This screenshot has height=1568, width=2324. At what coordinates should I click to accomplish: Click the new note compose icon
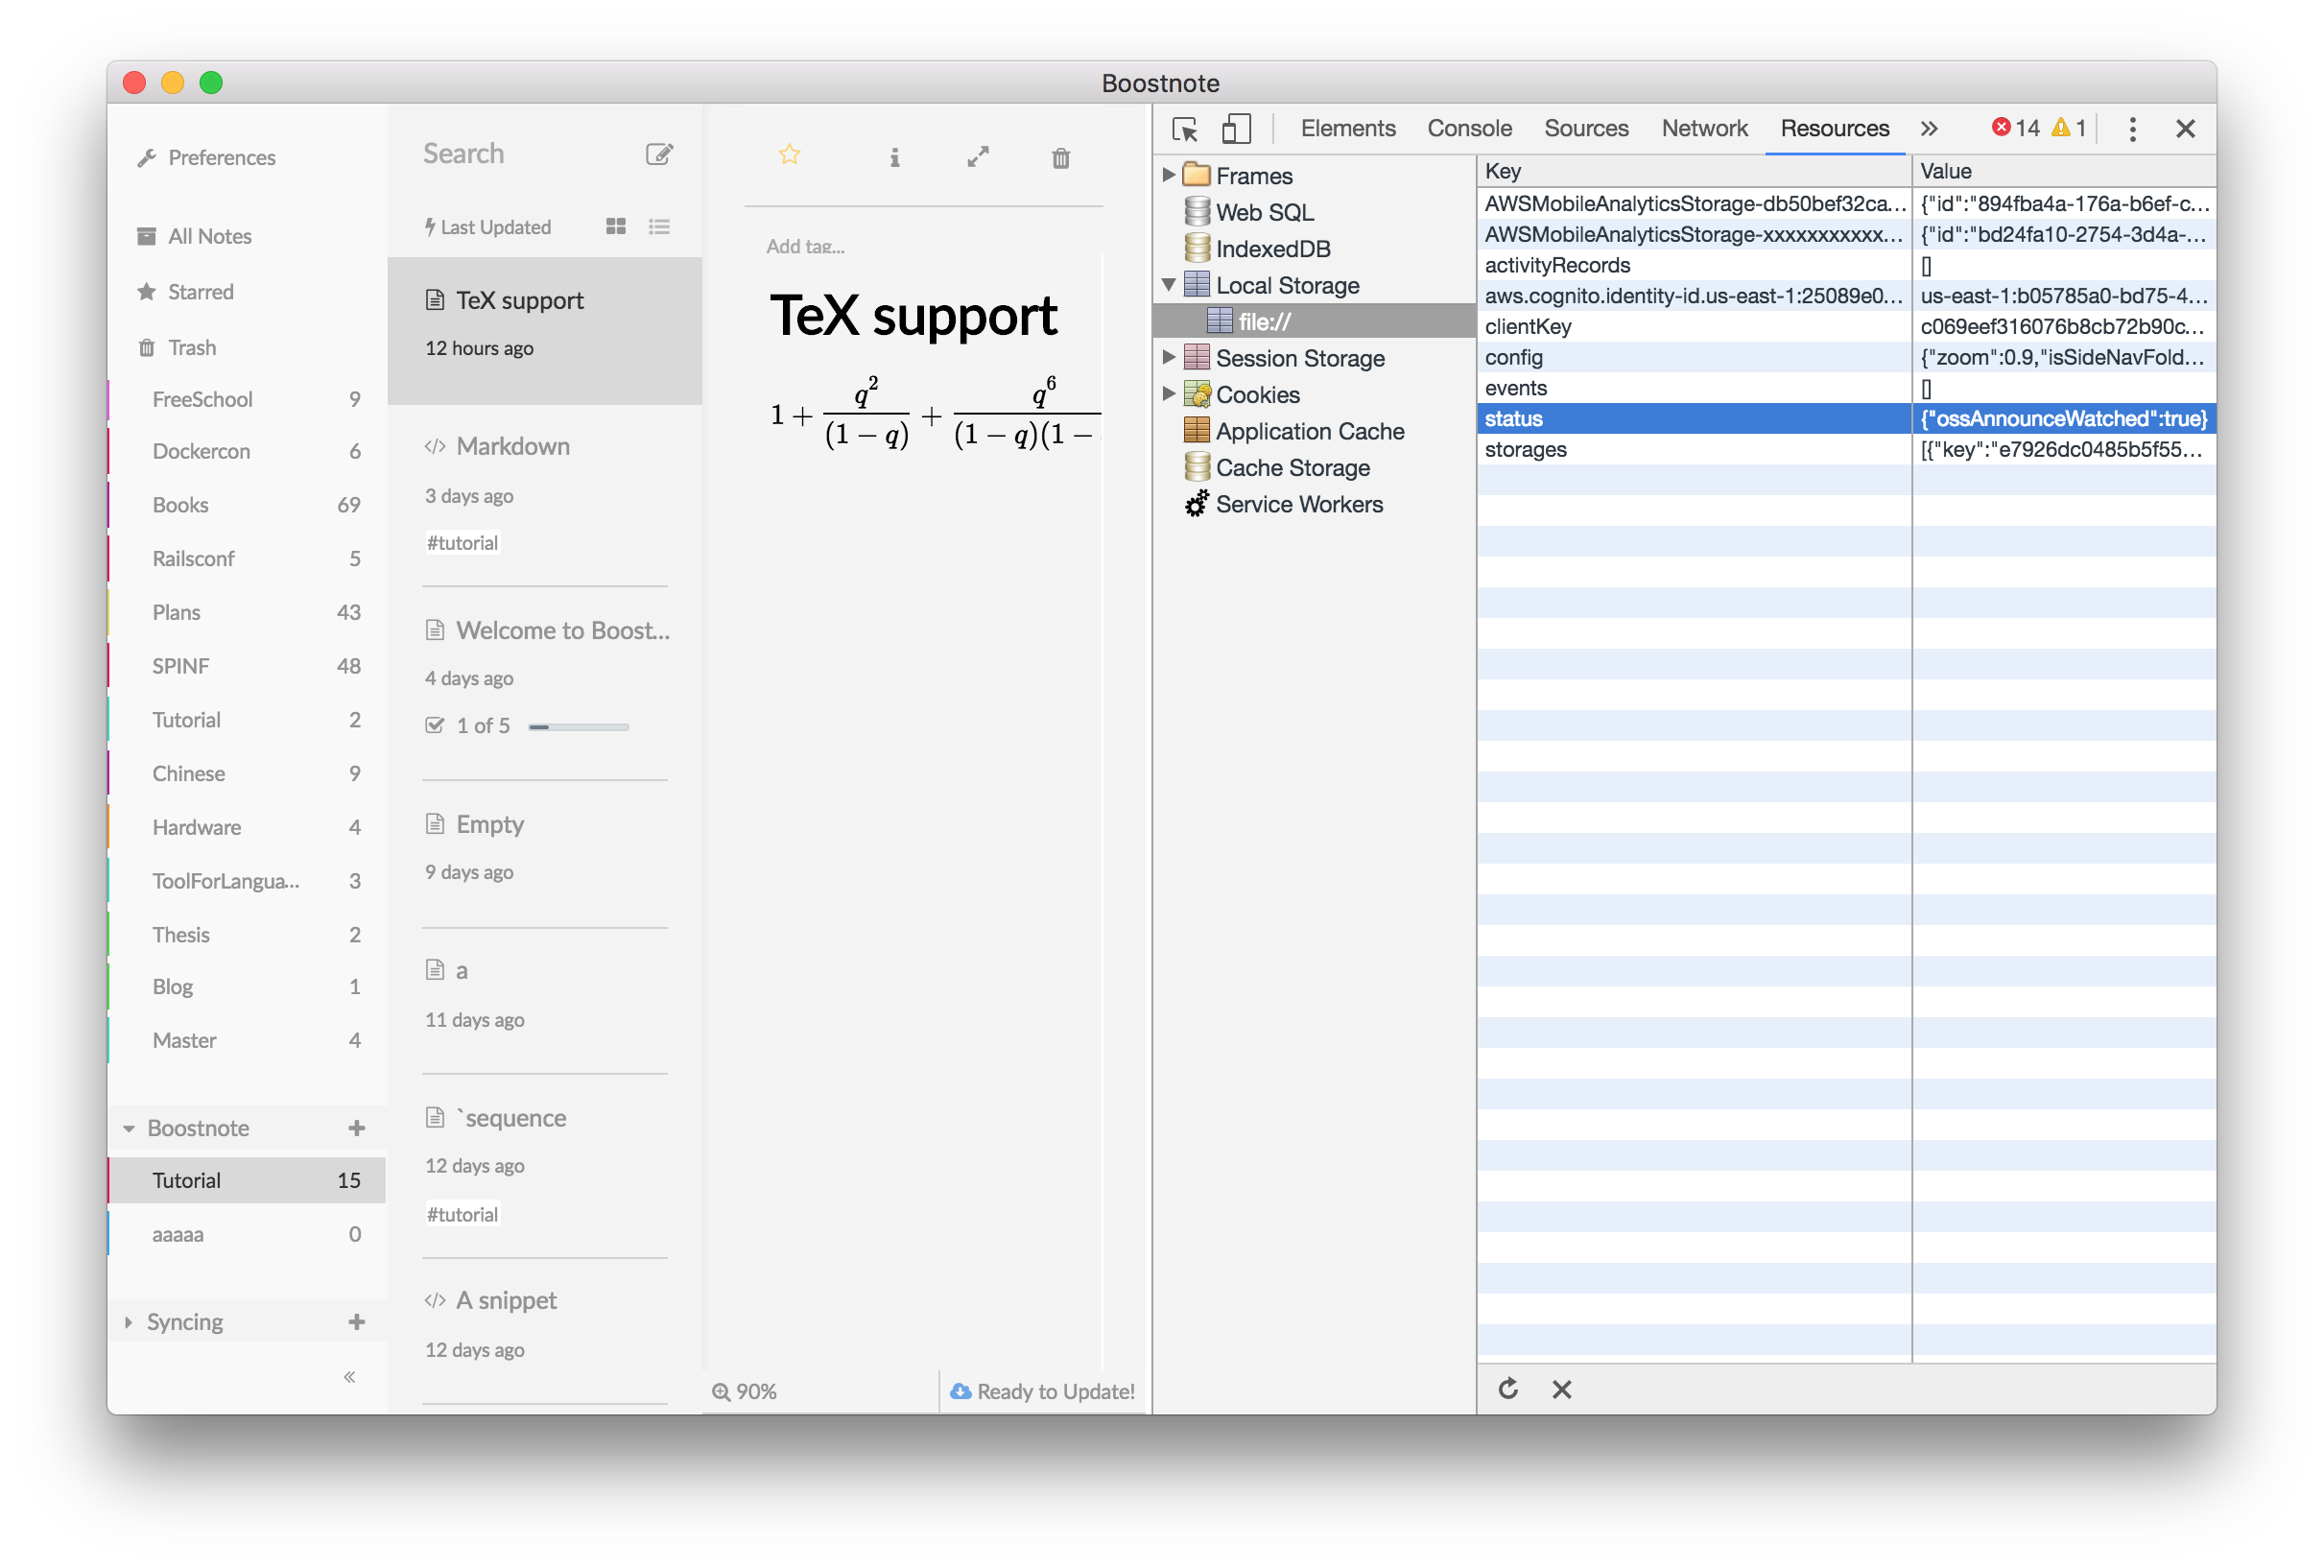(659, 154)
